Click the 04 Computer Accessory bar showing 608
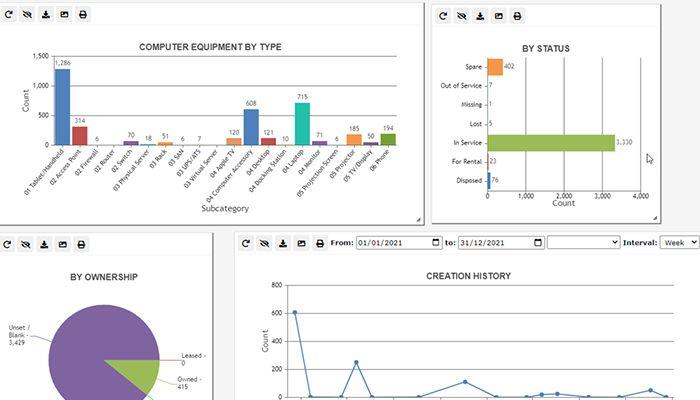Screen dimensions: 700x400 (251, 127)
